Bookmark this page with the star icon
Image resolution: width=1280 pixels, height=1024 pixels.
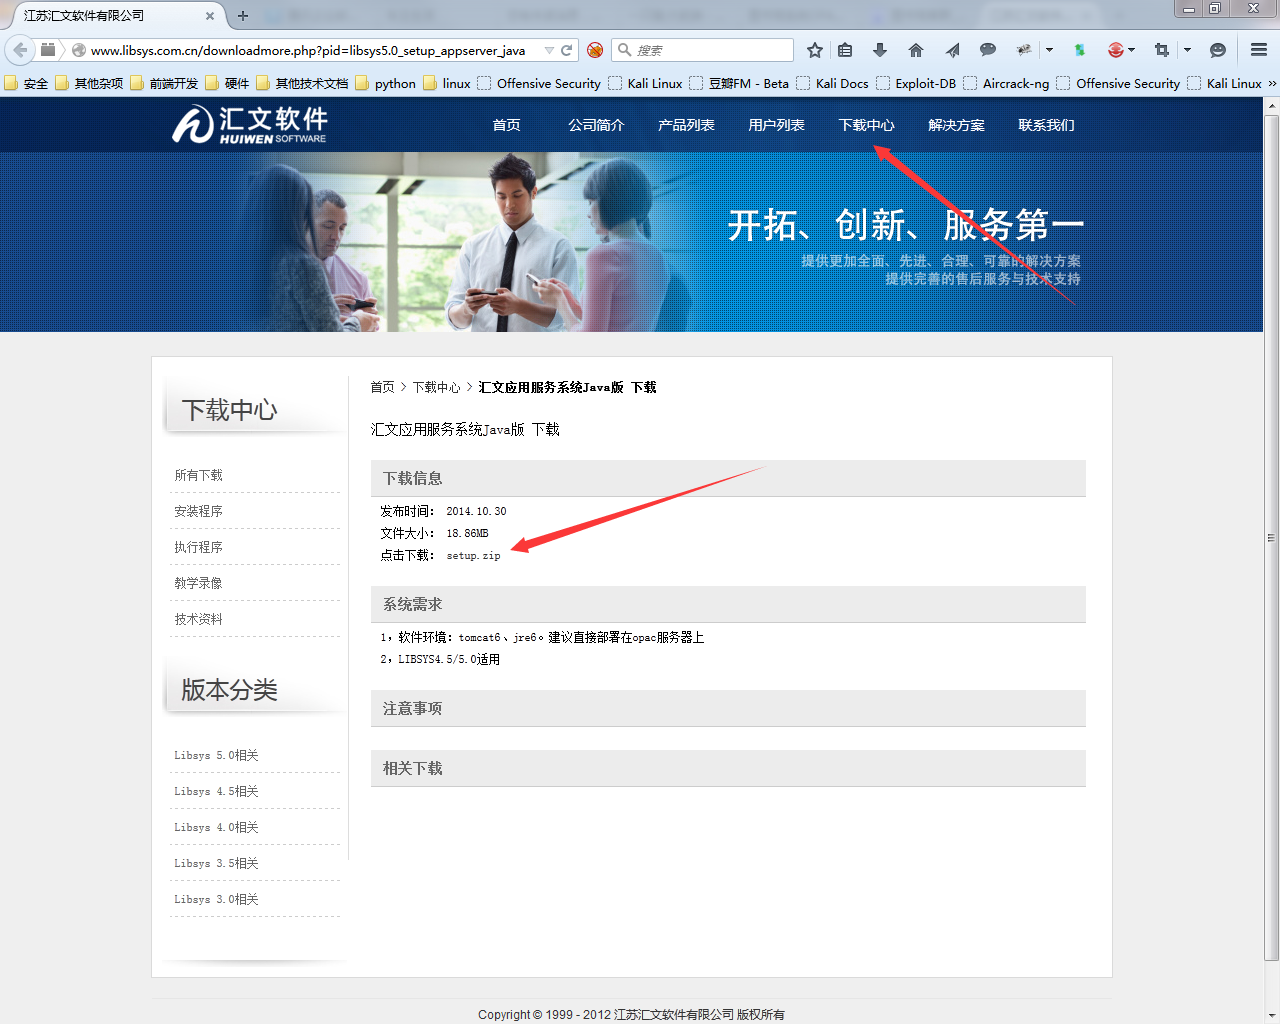815,50
